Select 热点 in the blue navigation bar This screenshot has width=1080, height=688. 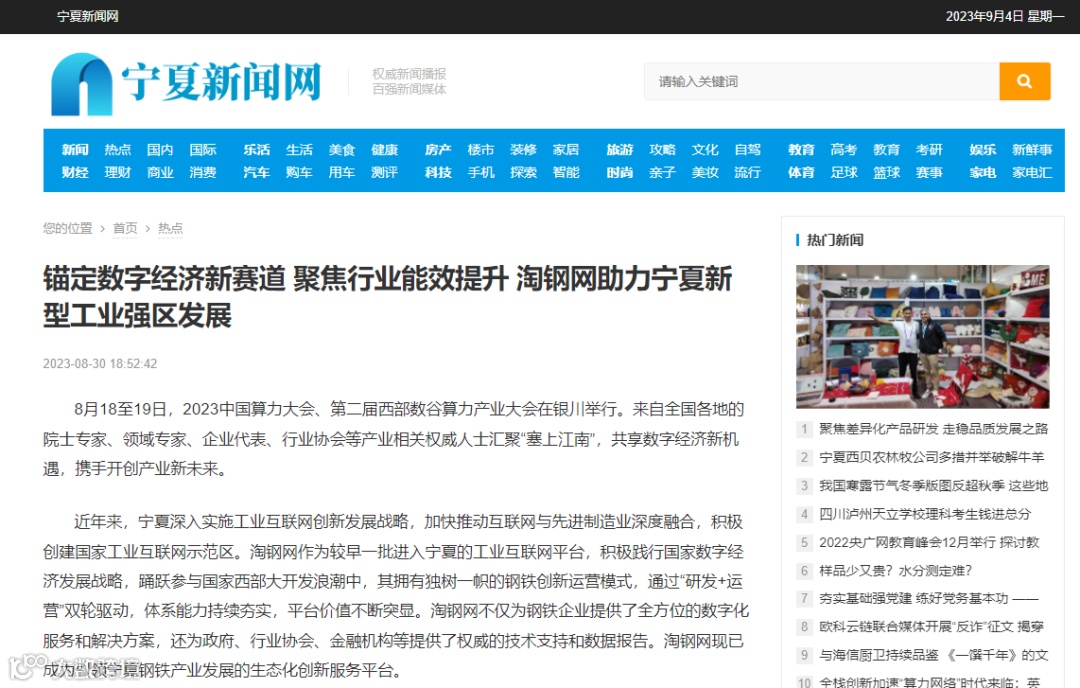coord(118,149)
